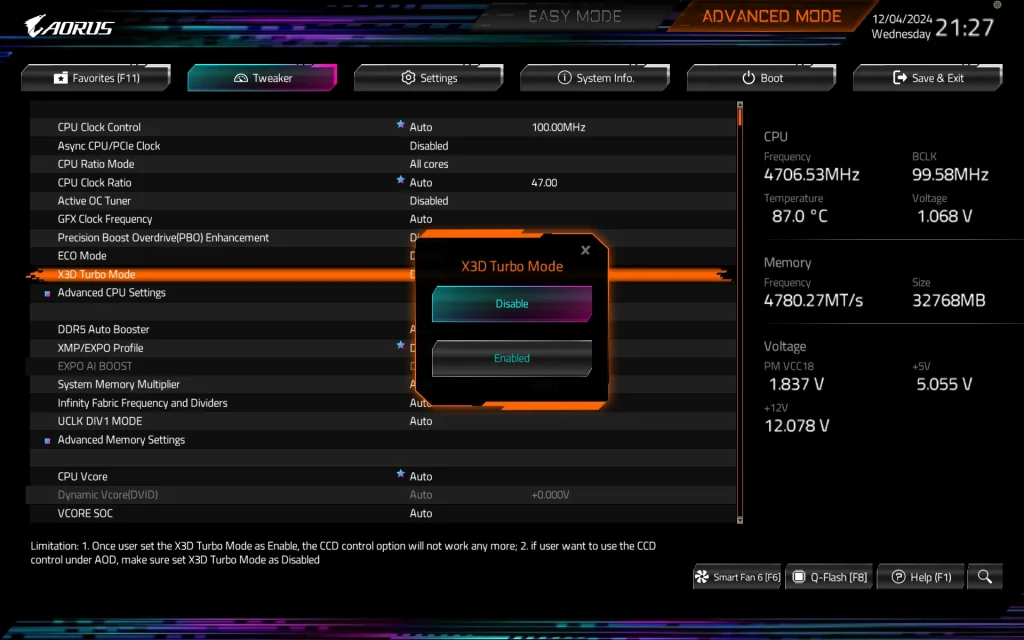Screen dimensions: 1024x640
Task: Open the Boot tab
Action: pos(760,77)
